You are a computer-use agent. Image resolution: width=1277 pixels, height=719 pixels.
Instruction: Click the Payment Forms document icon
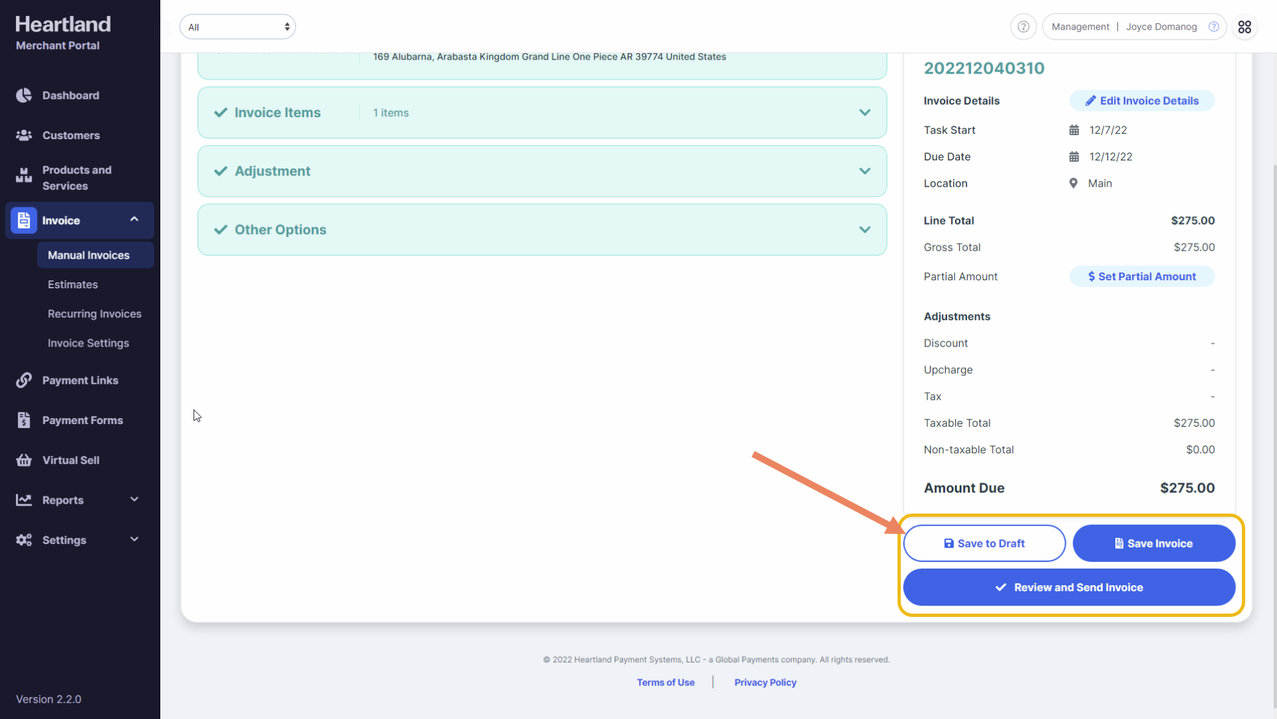click(24, 421)
